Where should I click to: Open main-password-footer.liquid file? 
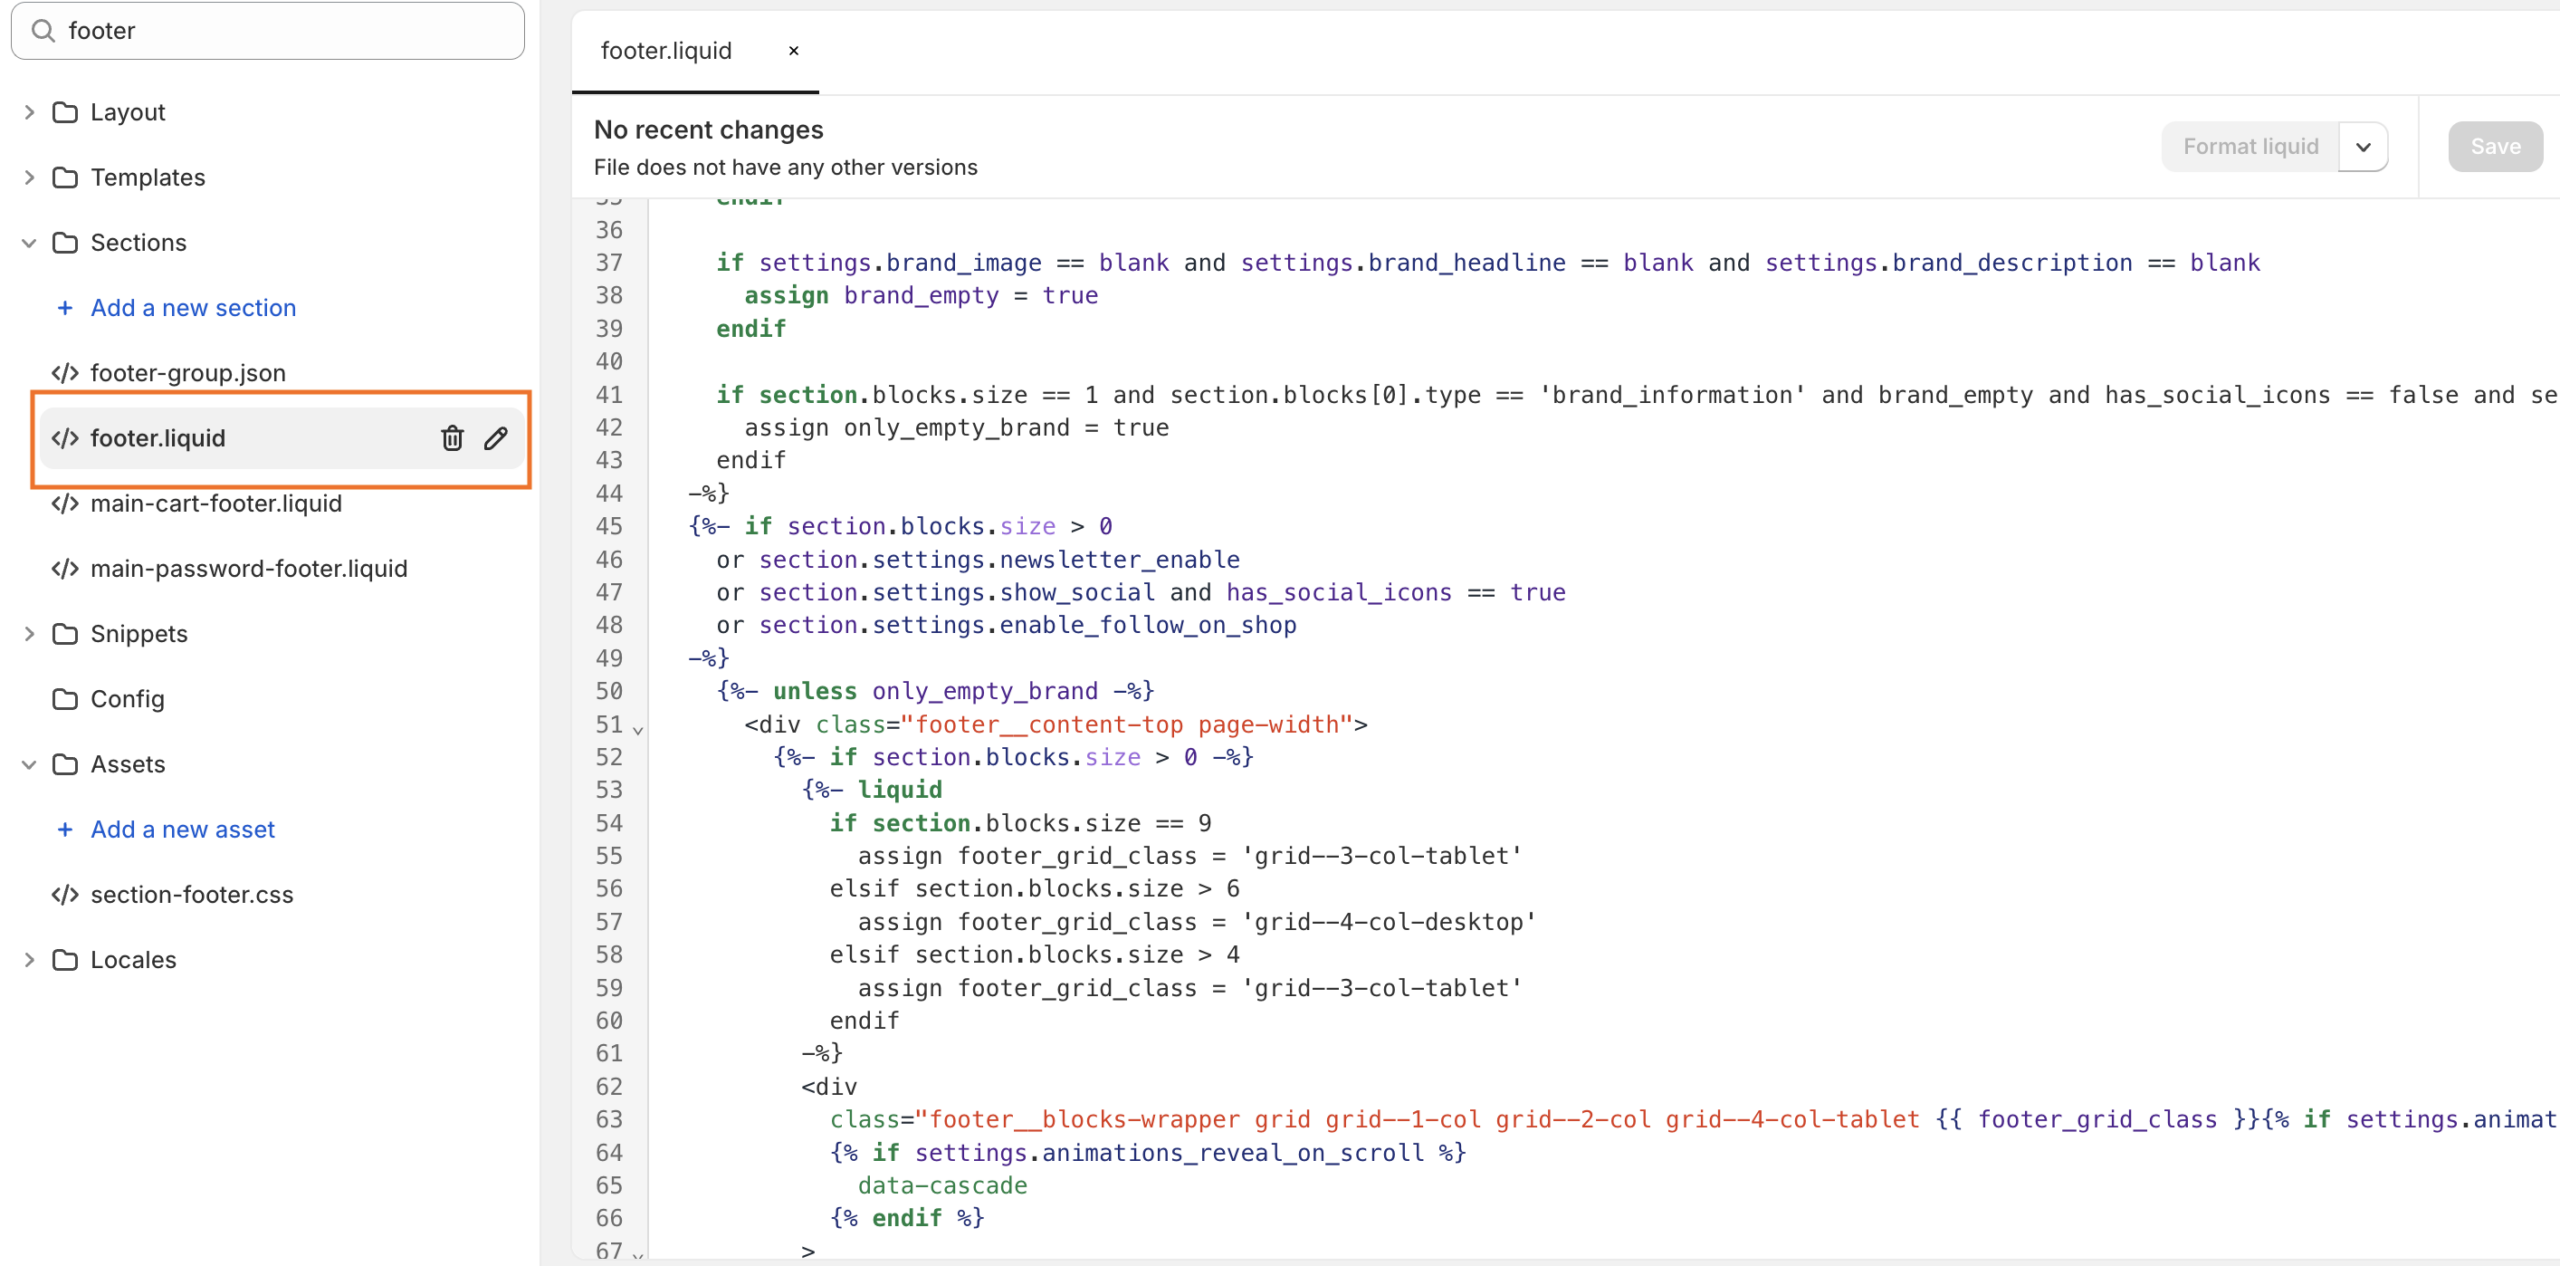[x=249, y=569]
